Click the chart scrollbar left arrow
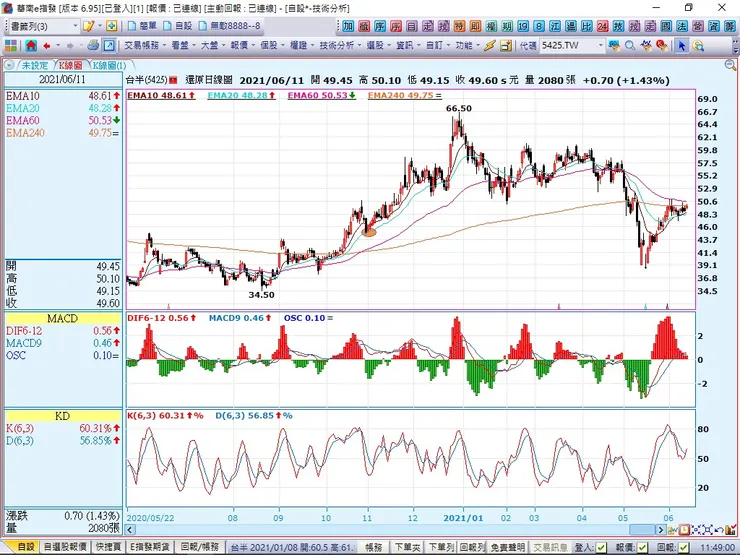Viewport: 740px width, 555px height. pyautogui.click(x=131, y=530)
